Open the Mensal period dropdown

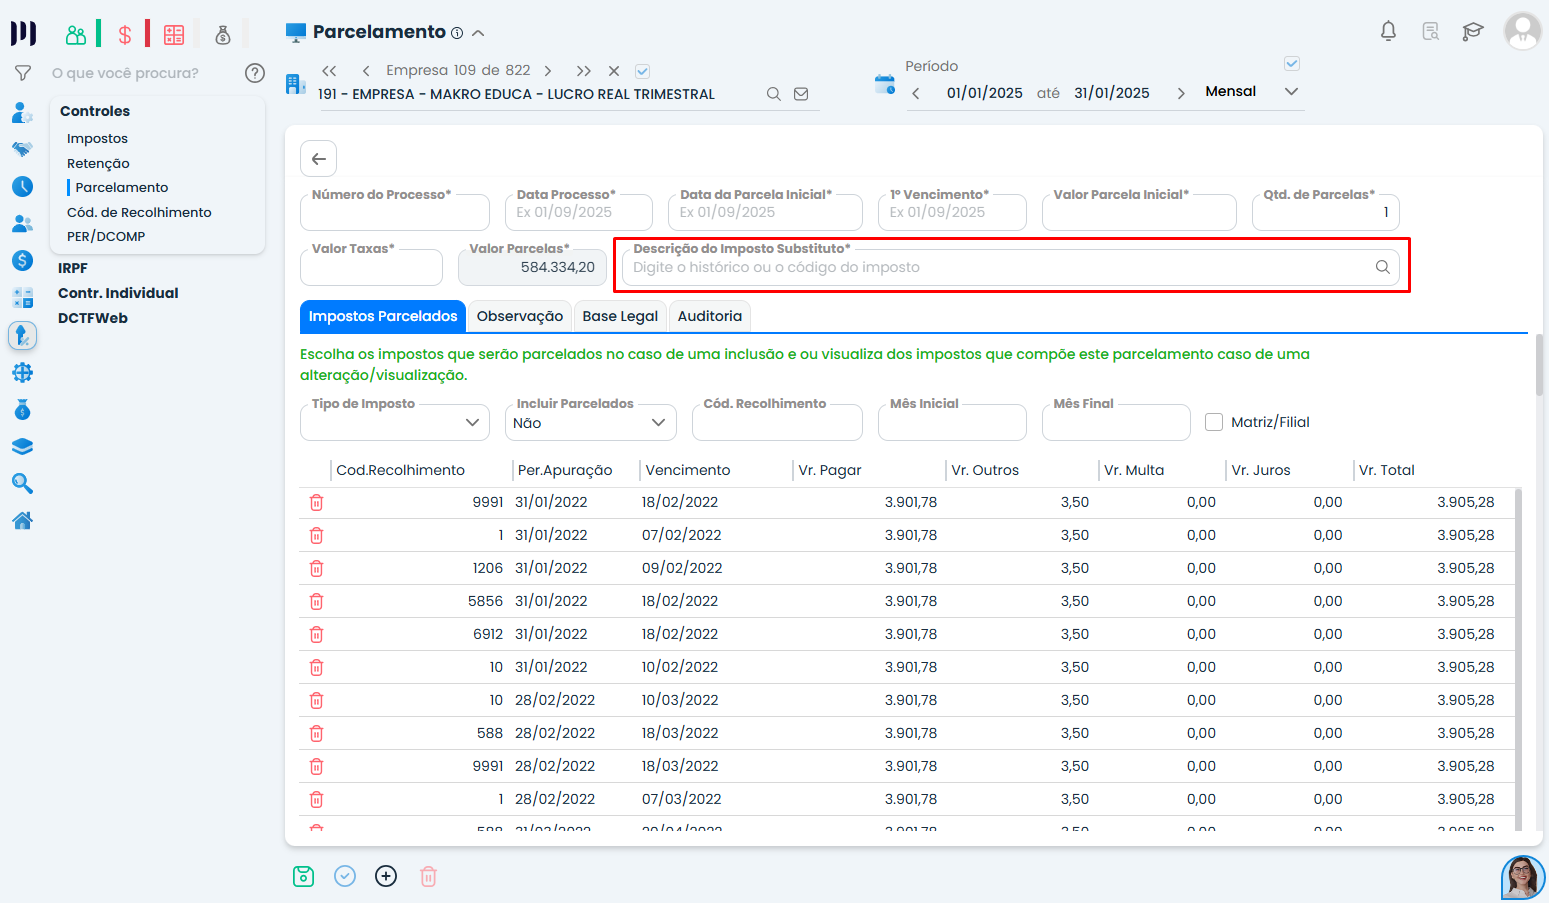1290,92
